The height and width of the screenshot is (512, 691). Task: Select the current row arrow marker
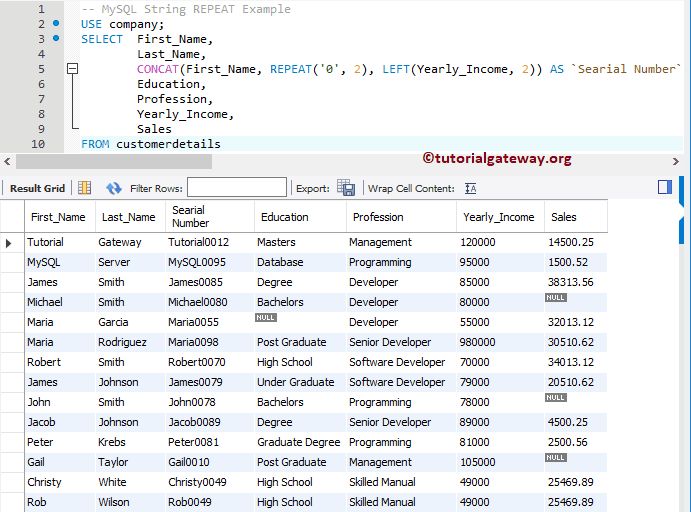tap(9, 243)
